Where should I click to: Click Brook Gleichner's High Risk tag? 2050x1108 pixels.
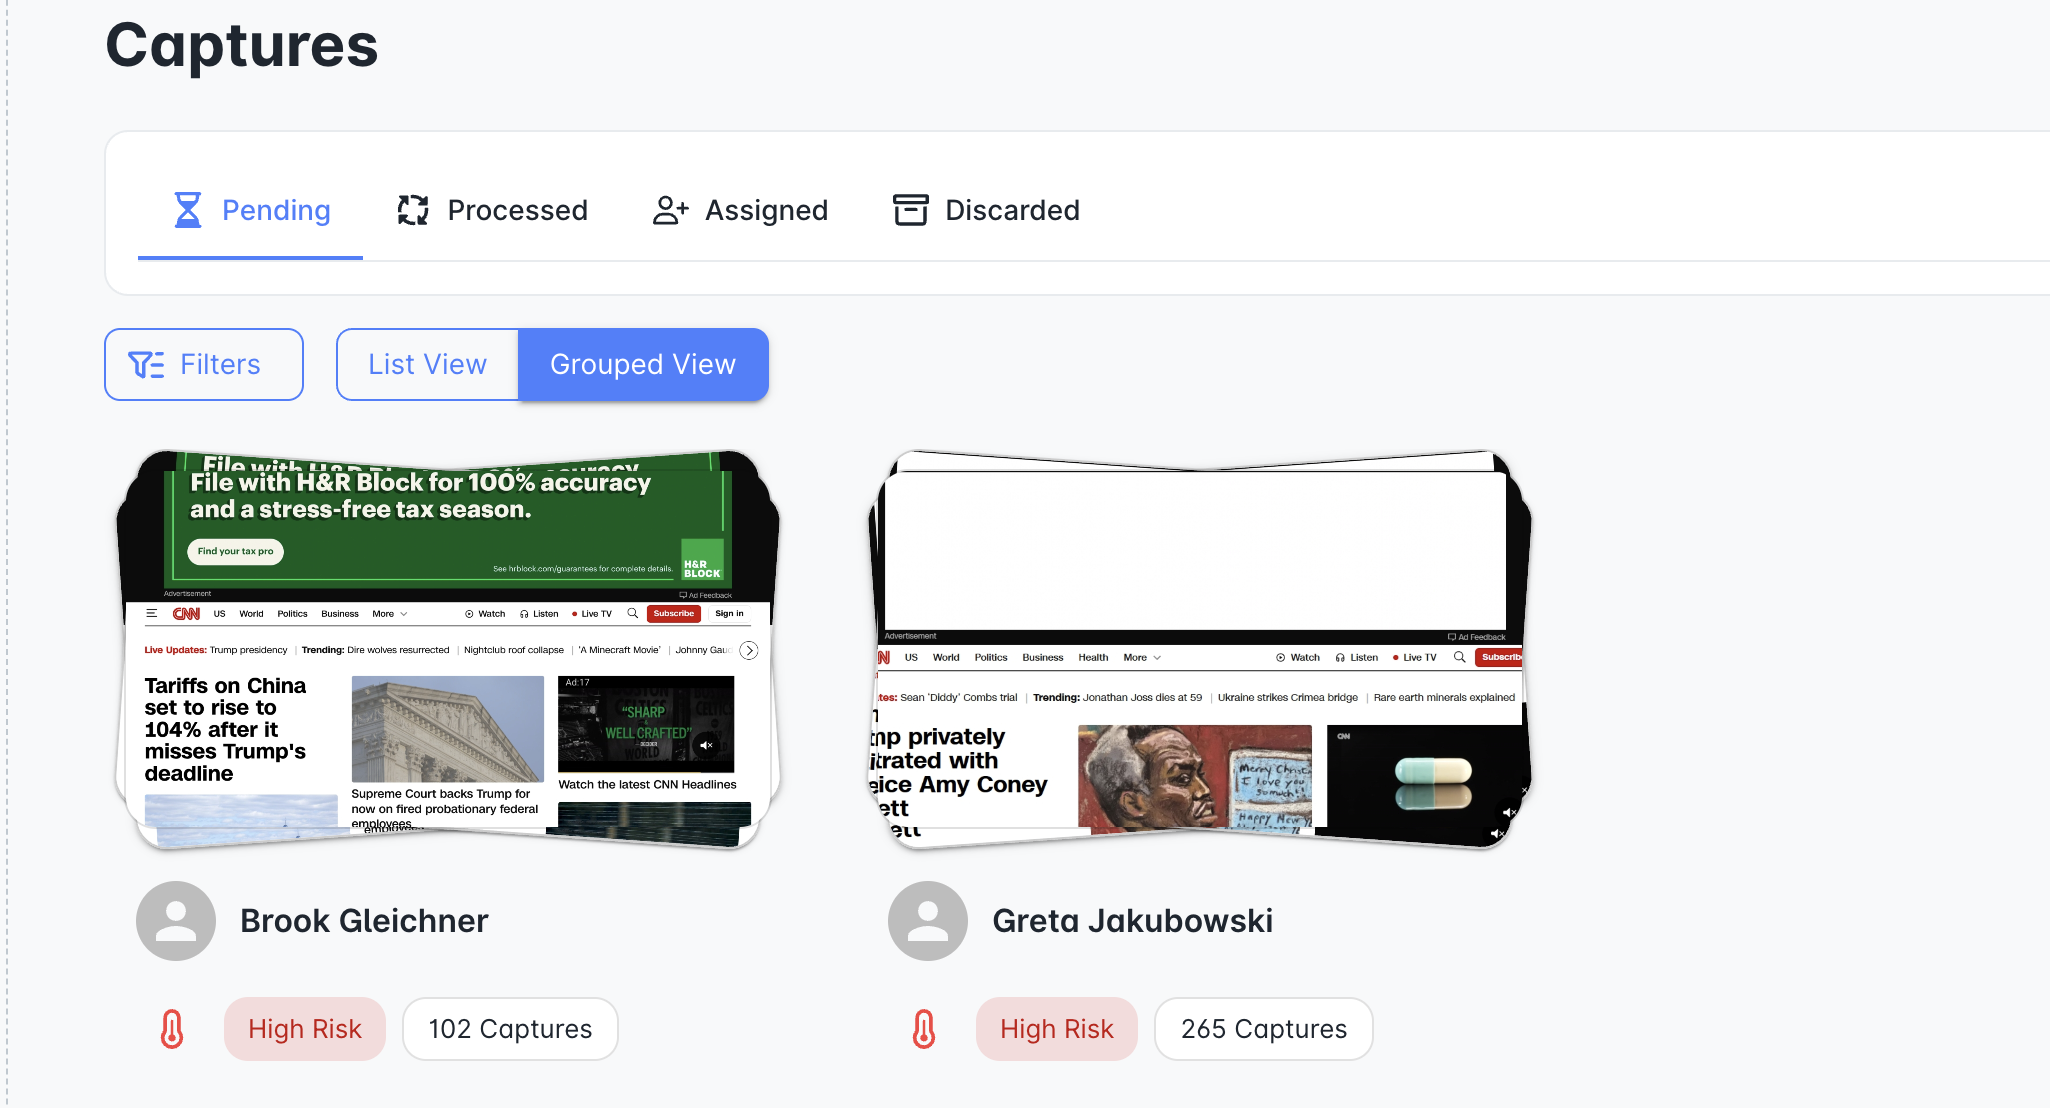[305, 1029]
